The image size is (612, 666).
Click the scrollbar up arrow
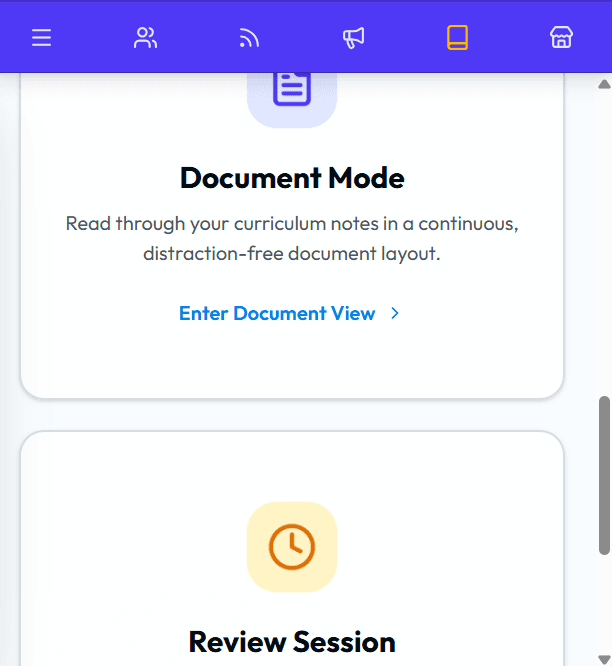click(x=604, y=84)
